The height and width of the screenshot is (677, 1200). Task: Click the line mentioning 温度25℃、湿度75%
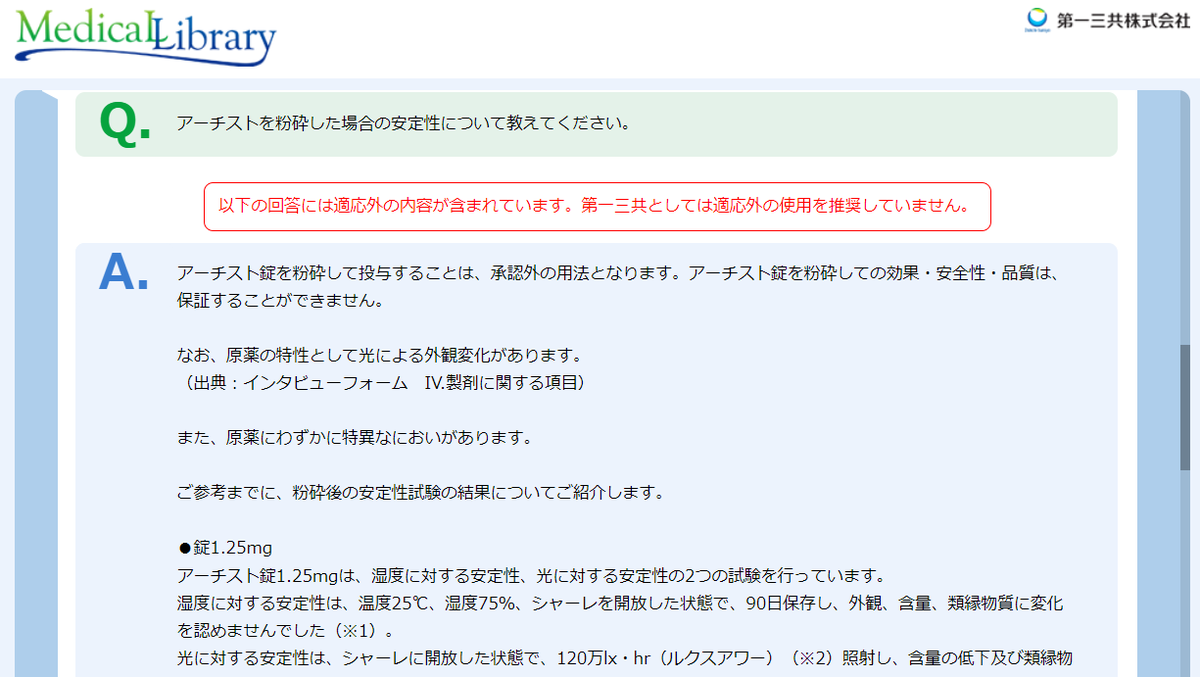(x=619, y=603)
